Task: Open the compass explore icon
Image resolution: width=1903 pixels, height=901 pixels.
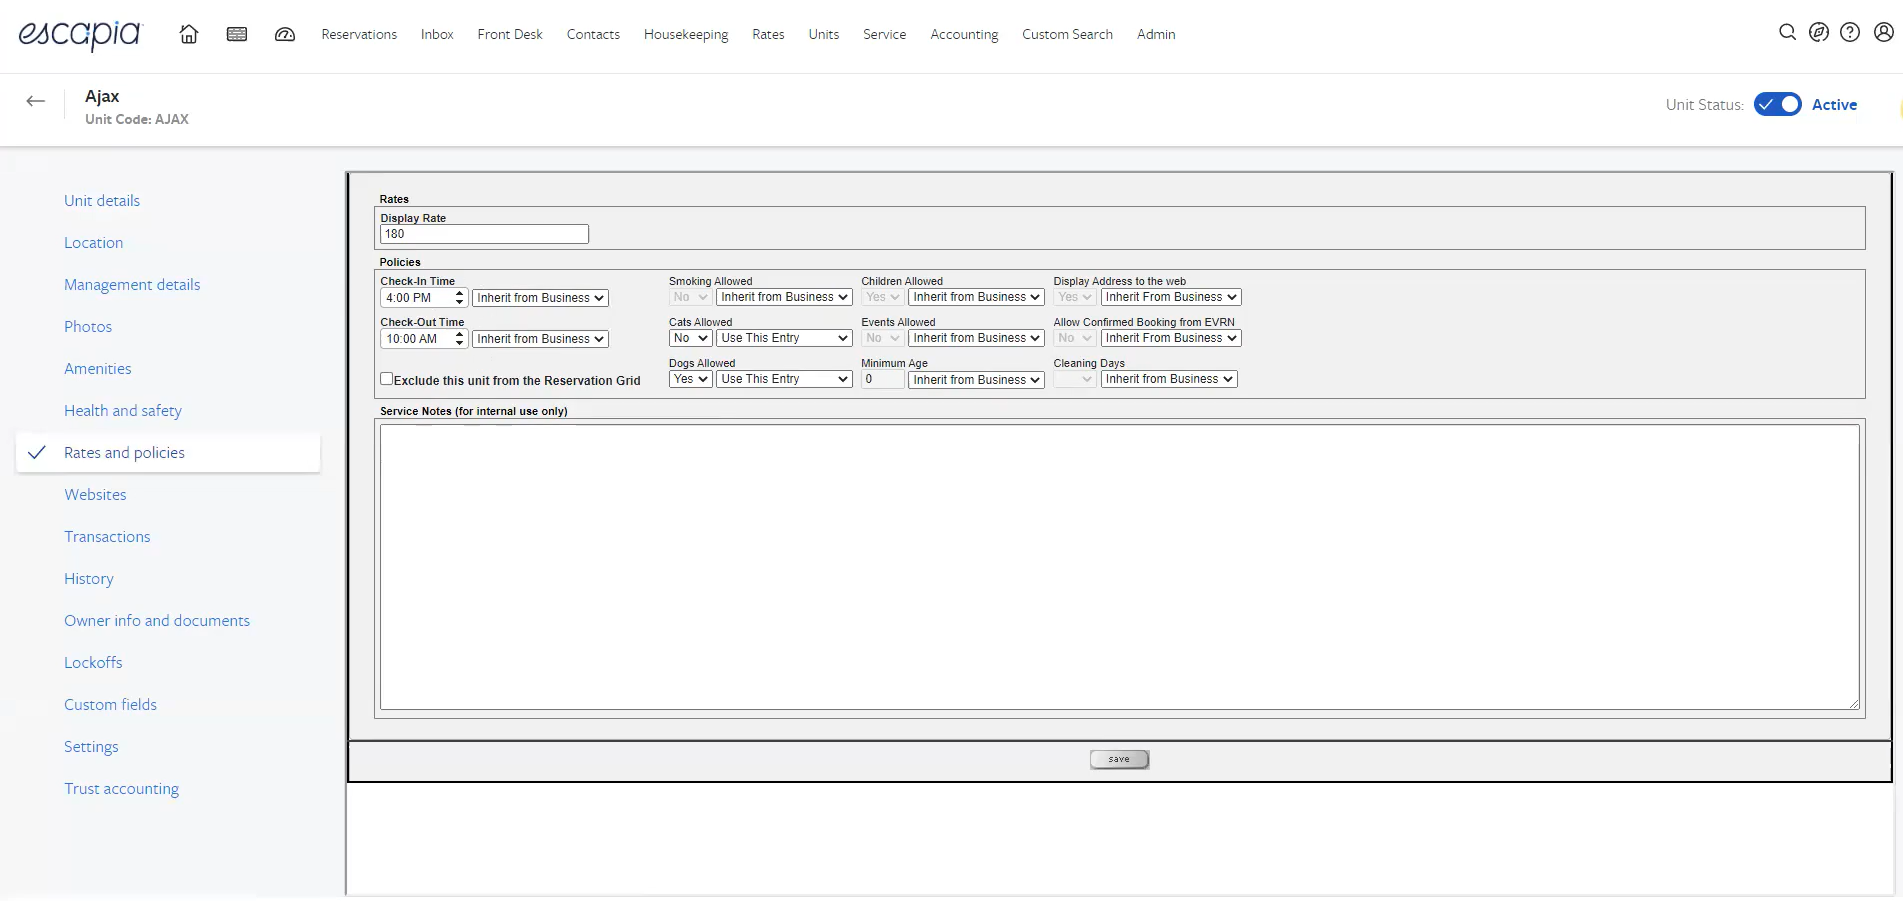Action: 1819,33
